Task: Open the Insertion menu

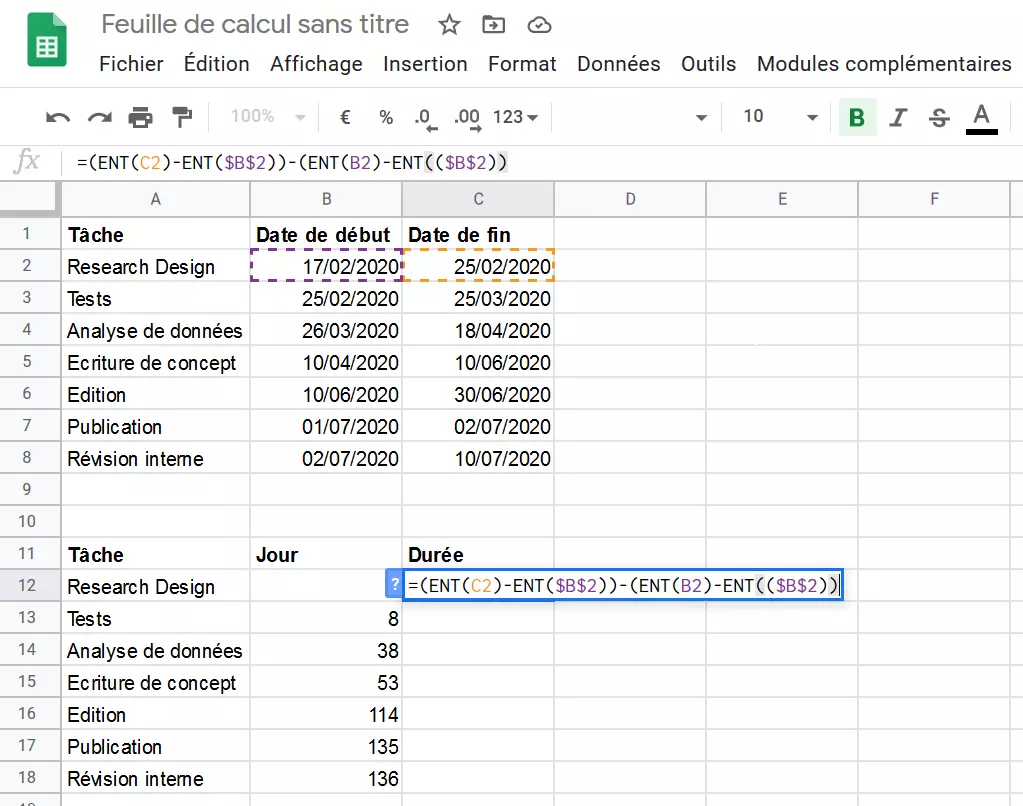Action: (x=425, y=64)
